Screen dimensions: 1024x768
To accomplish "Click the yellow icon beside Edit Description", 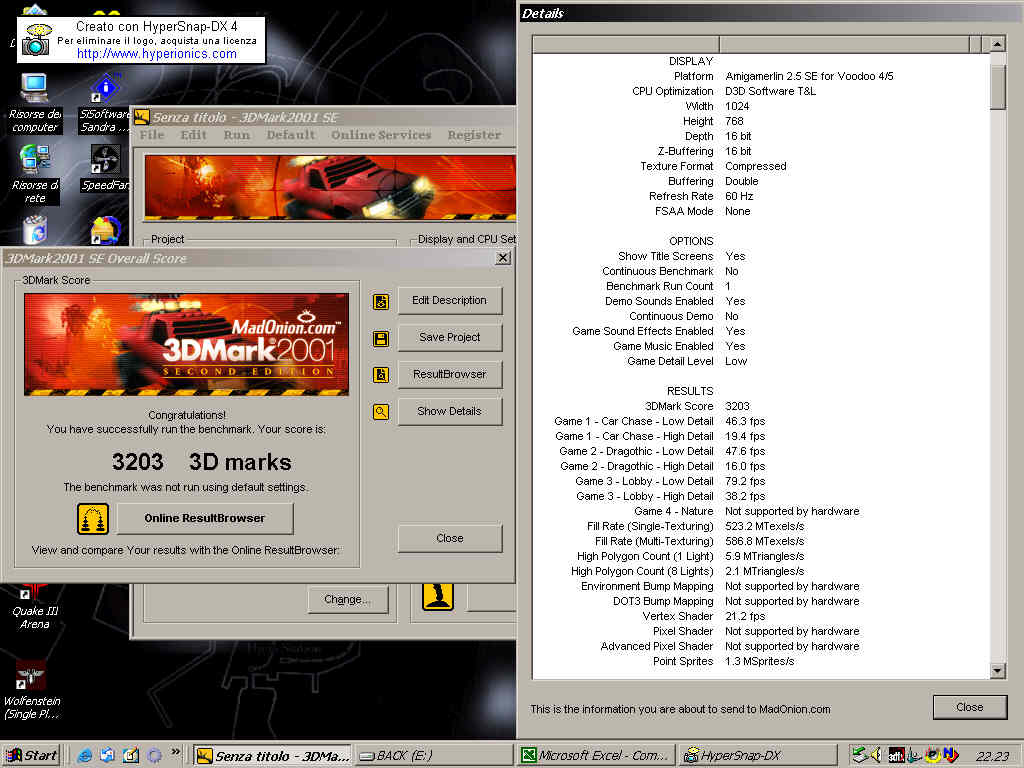I will (x=381, y=301).
